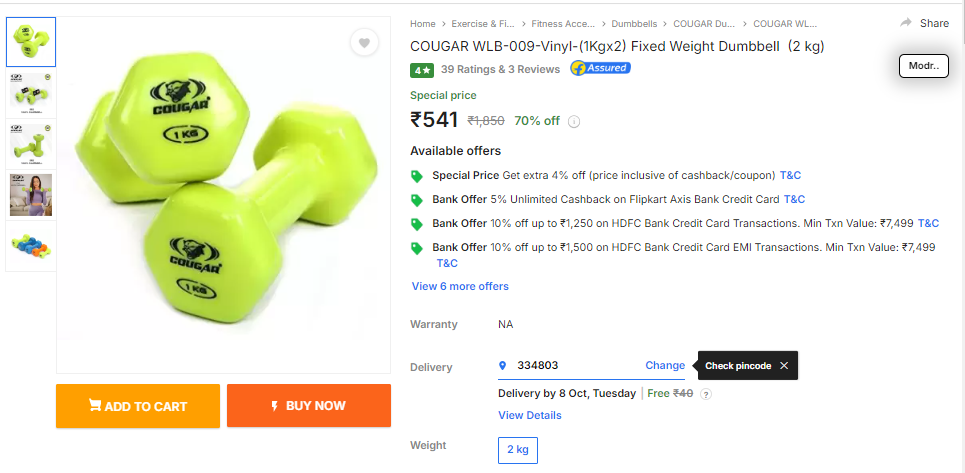Click the Share arrow icon
The height and width of the screenshot is (473, 965).
pos(906,23)
